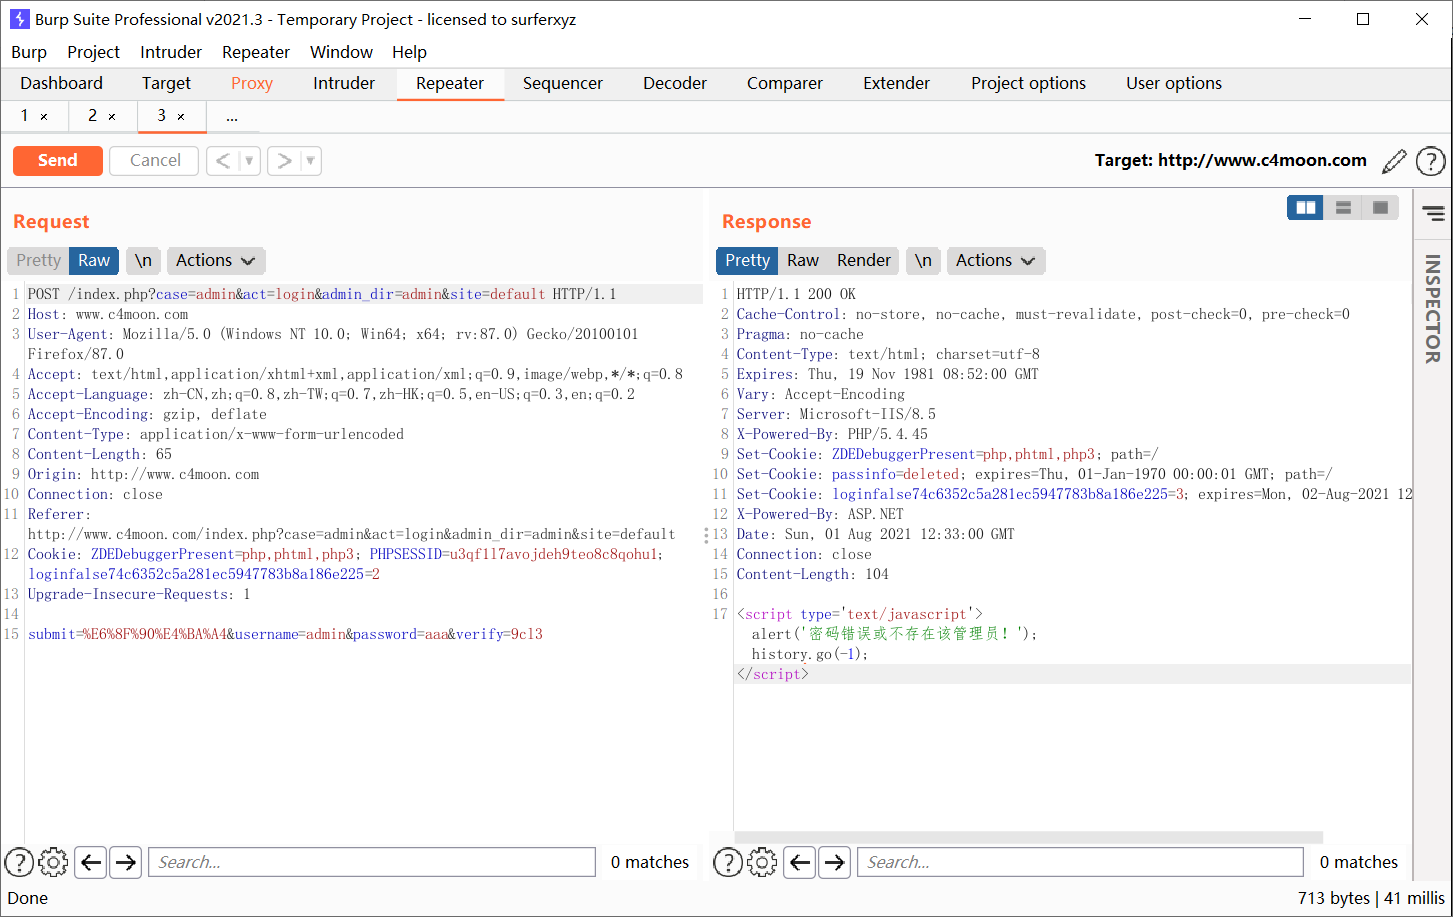This screenshot has height=917, width=1453.
Task: Switch to the Intruder tool tab
Action: (344, 84)
